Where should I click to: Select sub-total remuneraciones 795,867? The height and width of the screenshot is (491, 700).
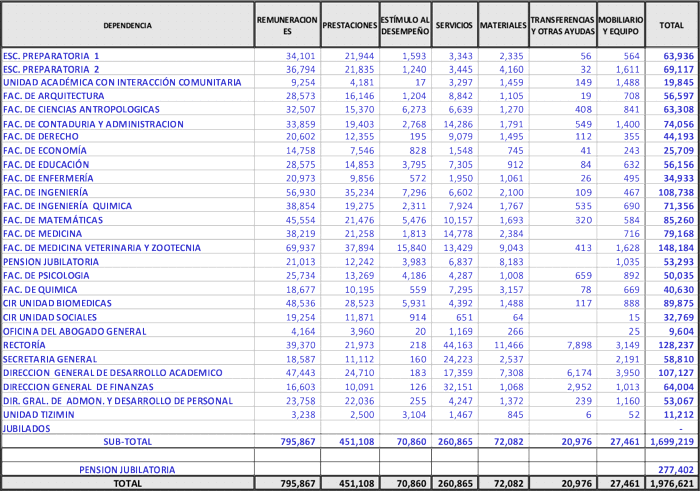[298, 442]
